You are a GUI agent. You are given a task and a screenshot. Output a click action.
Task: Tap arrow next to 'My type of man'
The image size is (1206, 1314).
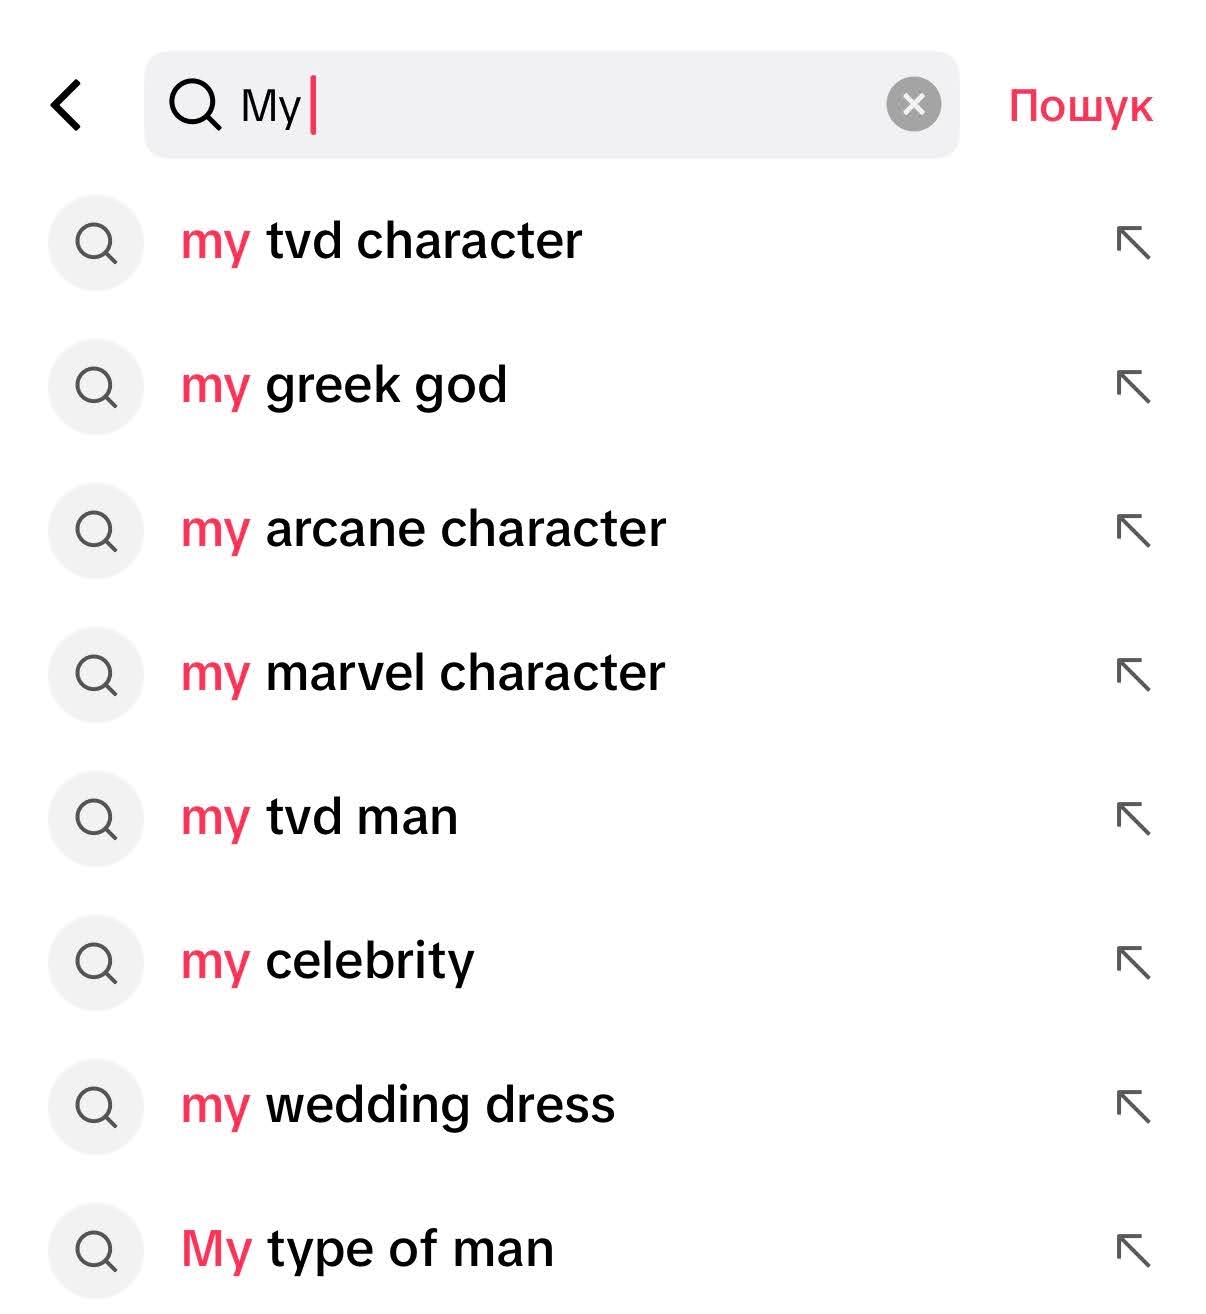(x=1133, y=1251)
